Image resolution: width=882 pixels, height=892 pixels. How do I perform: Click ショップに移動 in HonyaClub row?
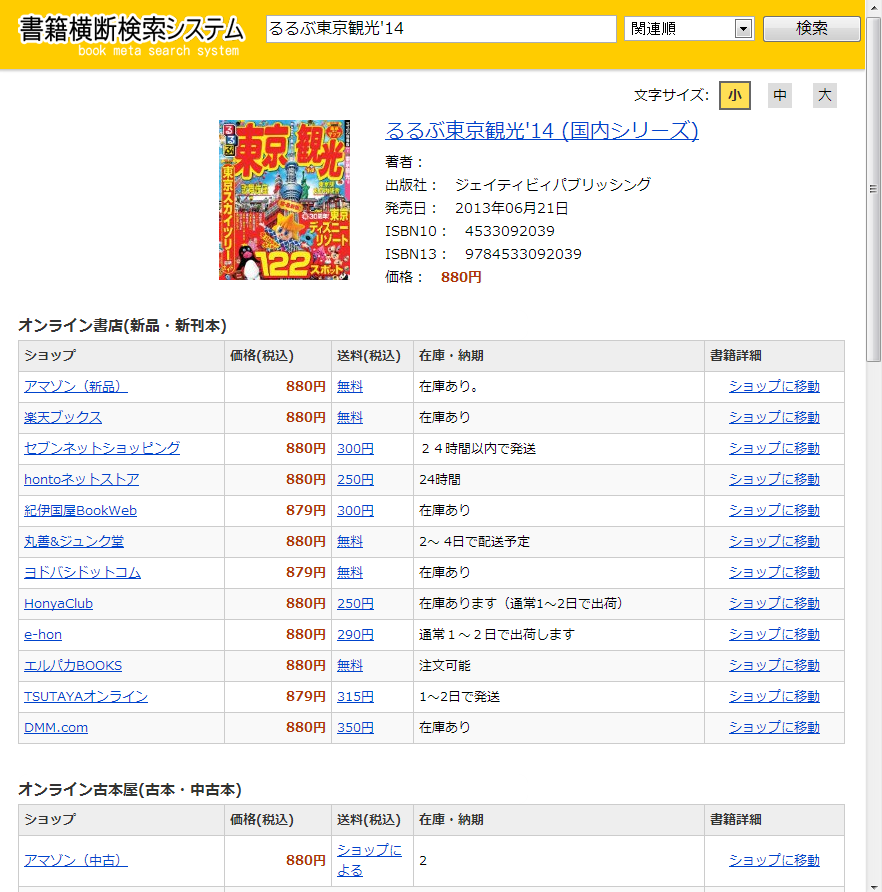coord(774,603)
